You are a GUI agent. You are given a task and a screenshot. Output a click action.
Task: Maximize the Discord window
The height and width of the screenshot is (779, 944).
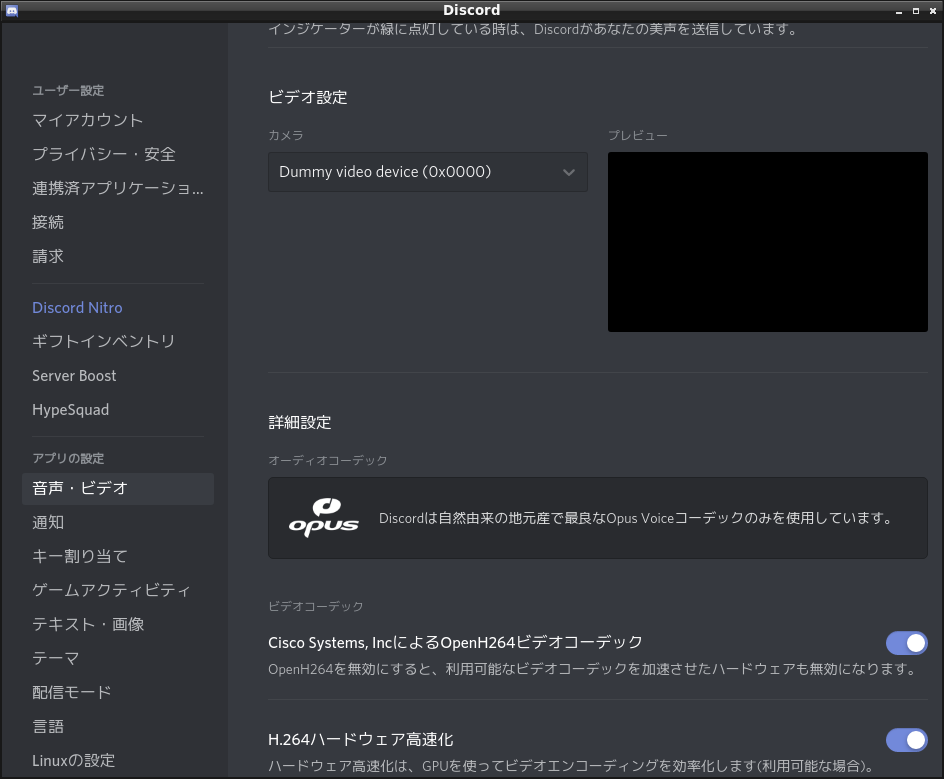(916, 11)
